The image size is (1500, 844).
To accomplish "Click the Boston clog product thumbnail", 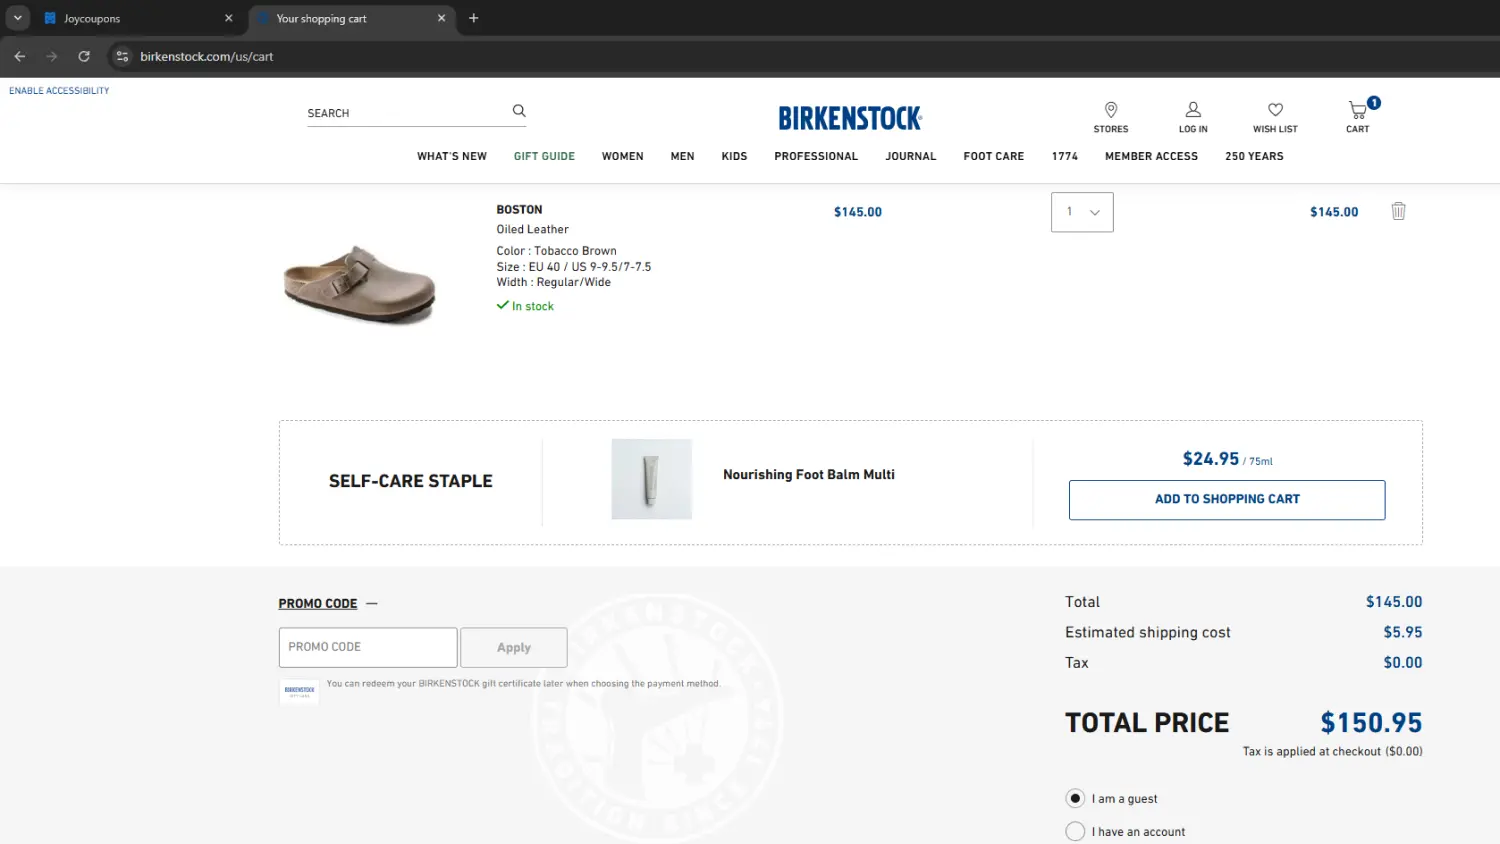I will 360,283.
